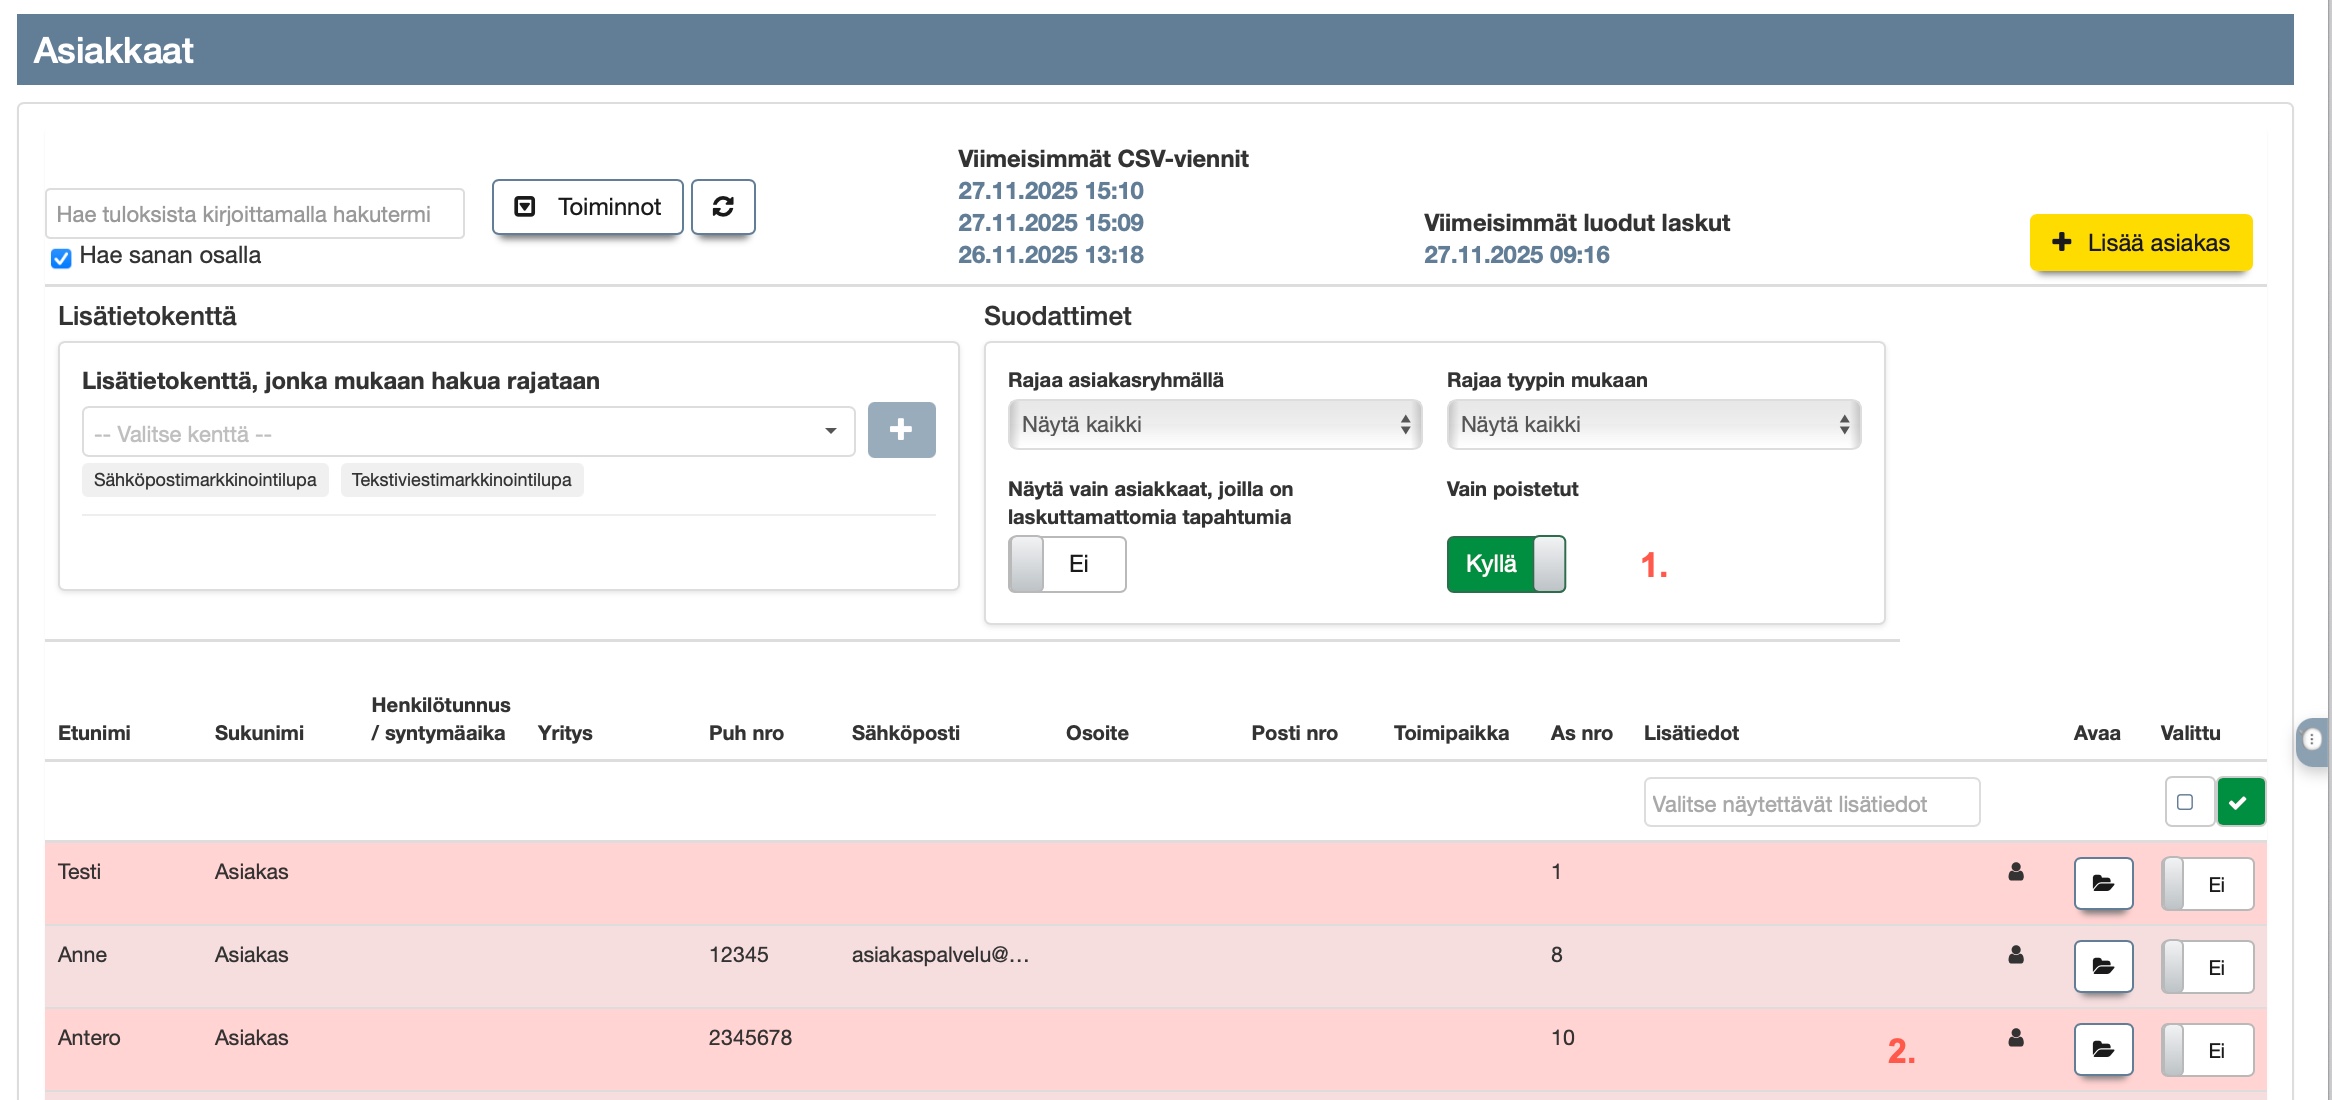The height and width of the screenshot is (1100, 2332).
Task: Click search field 'Hae tuloksista'
Action: point(254,214)
